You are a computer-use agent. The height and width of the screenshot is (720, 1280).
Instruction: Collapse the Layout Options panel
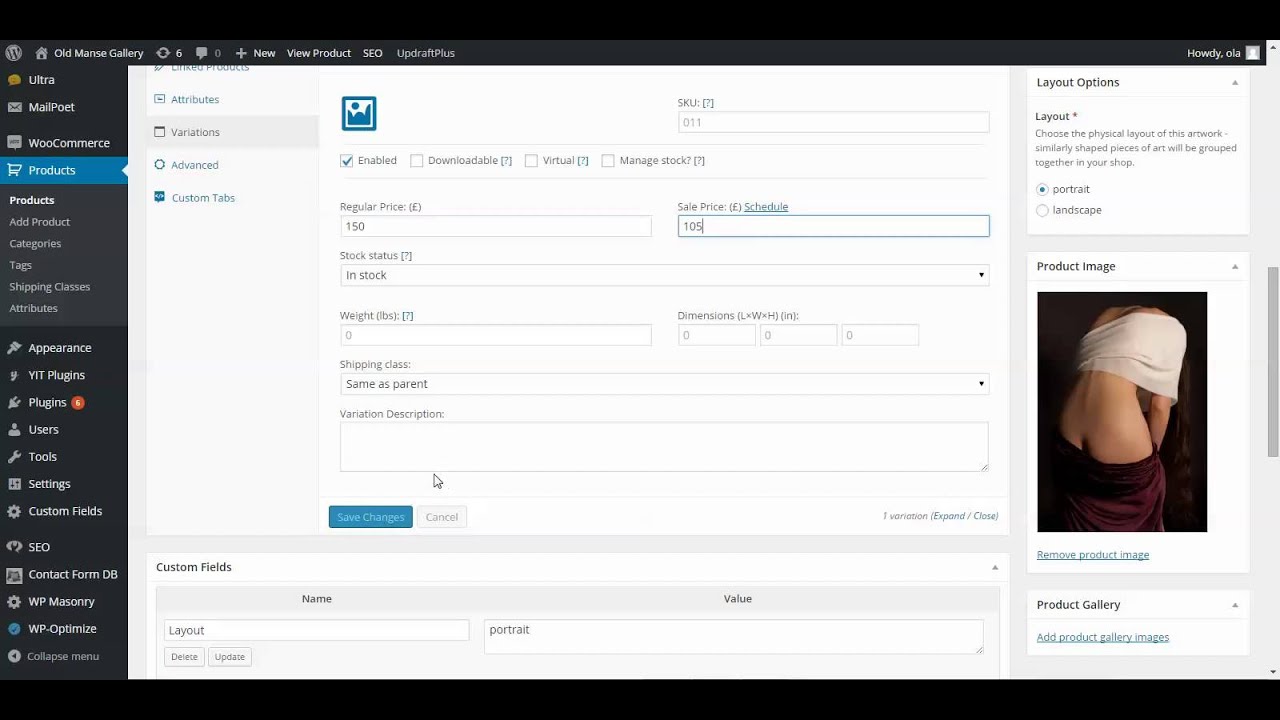point(1235,82)
